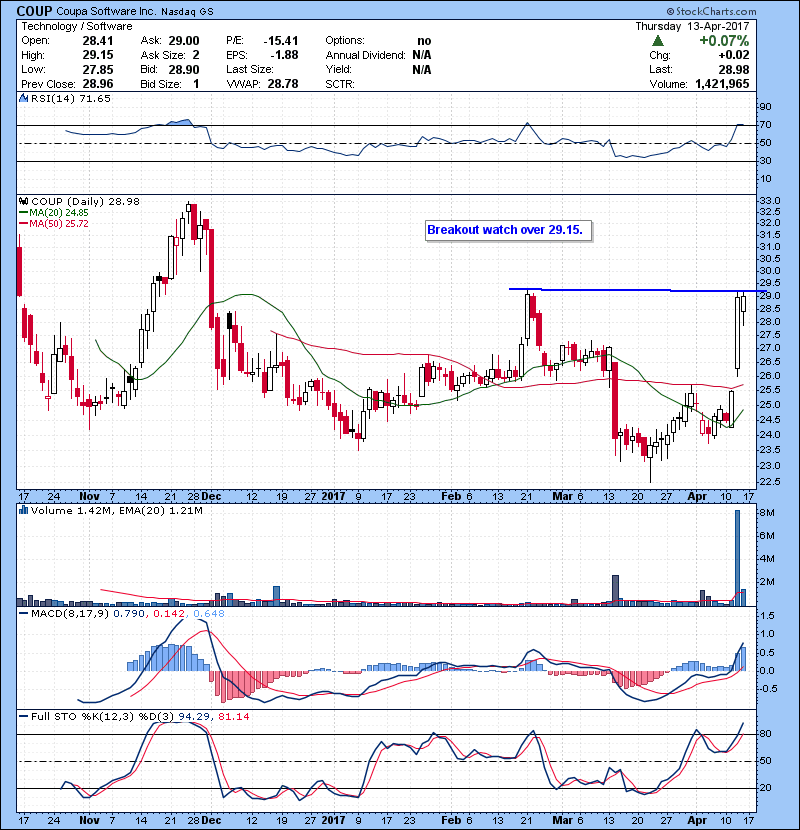Screen dimensions: 800x830
Task: Click the P/E value -15.41
Action: tap(281, 41)
